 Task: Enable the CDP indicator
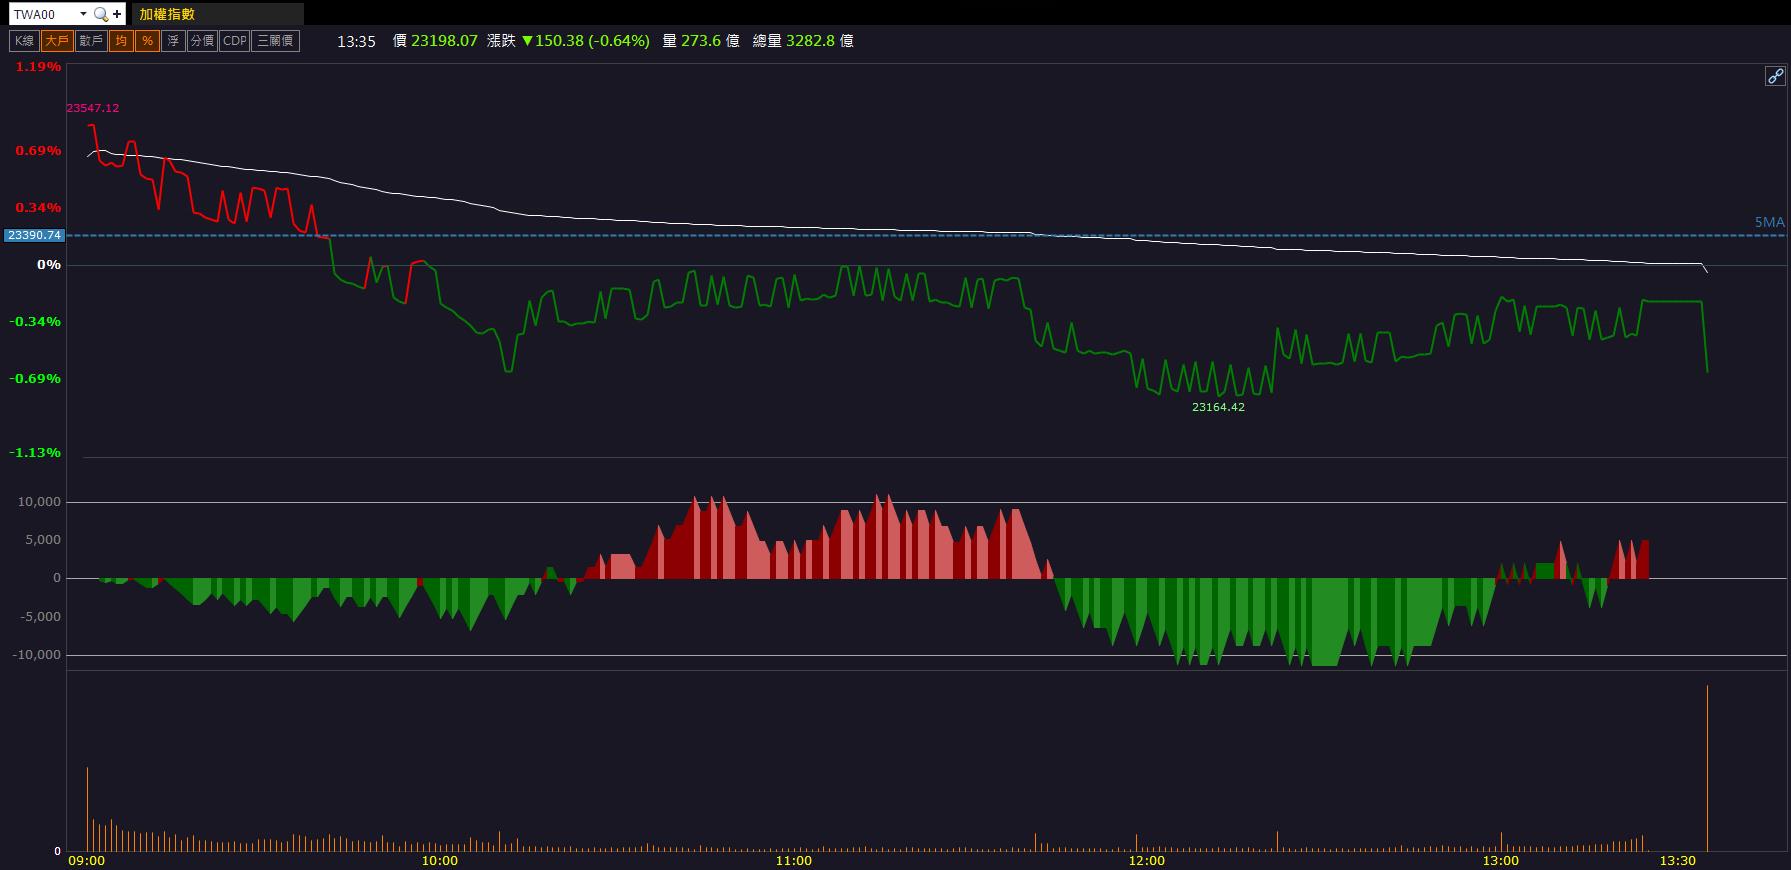[x=234, y=41]
